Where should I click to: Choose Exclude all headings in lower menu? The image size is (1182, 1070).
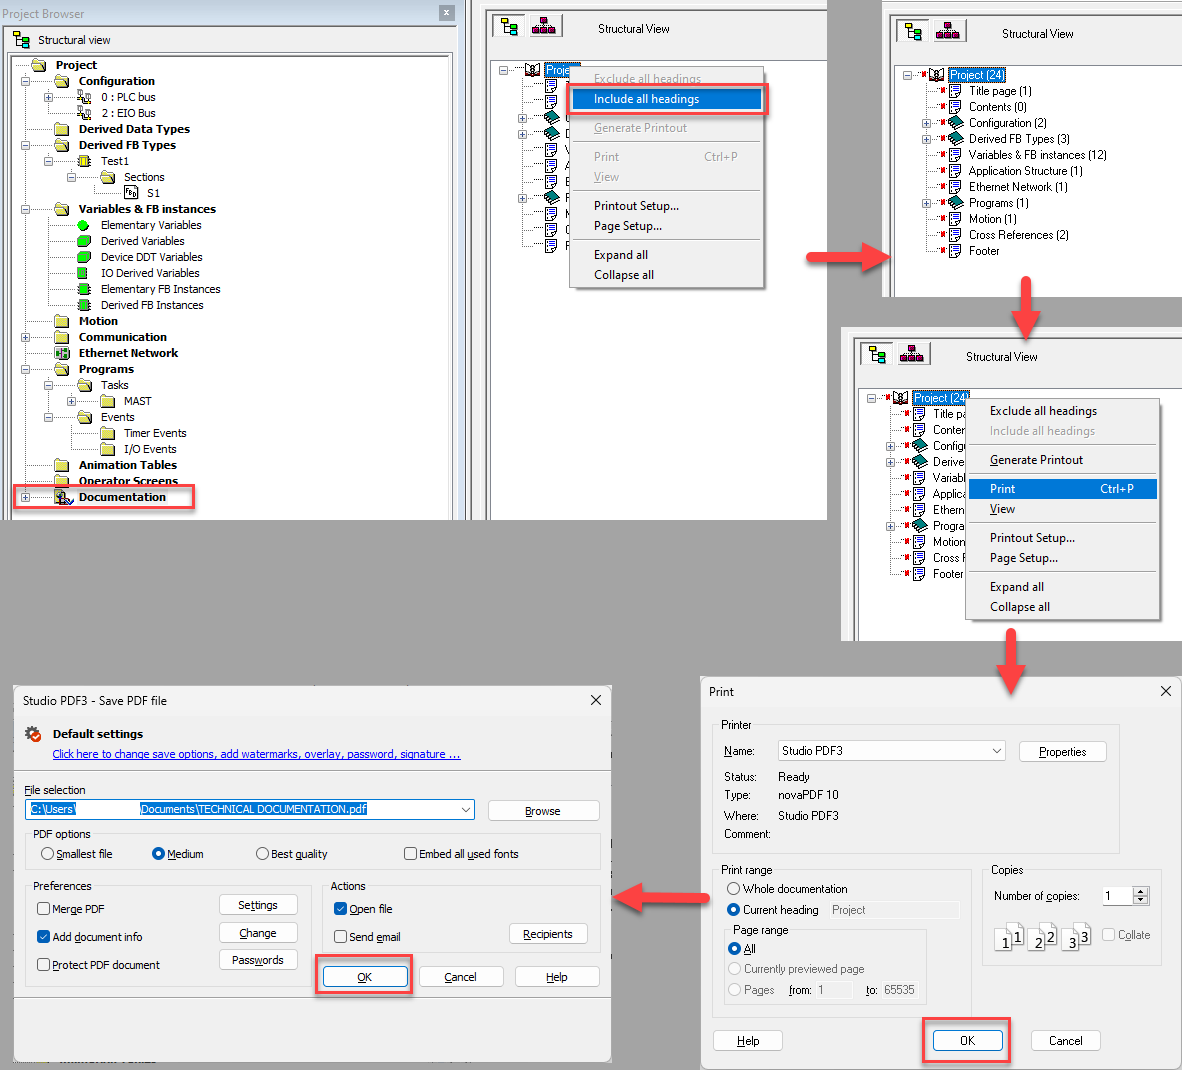[x=1061, y=411]
